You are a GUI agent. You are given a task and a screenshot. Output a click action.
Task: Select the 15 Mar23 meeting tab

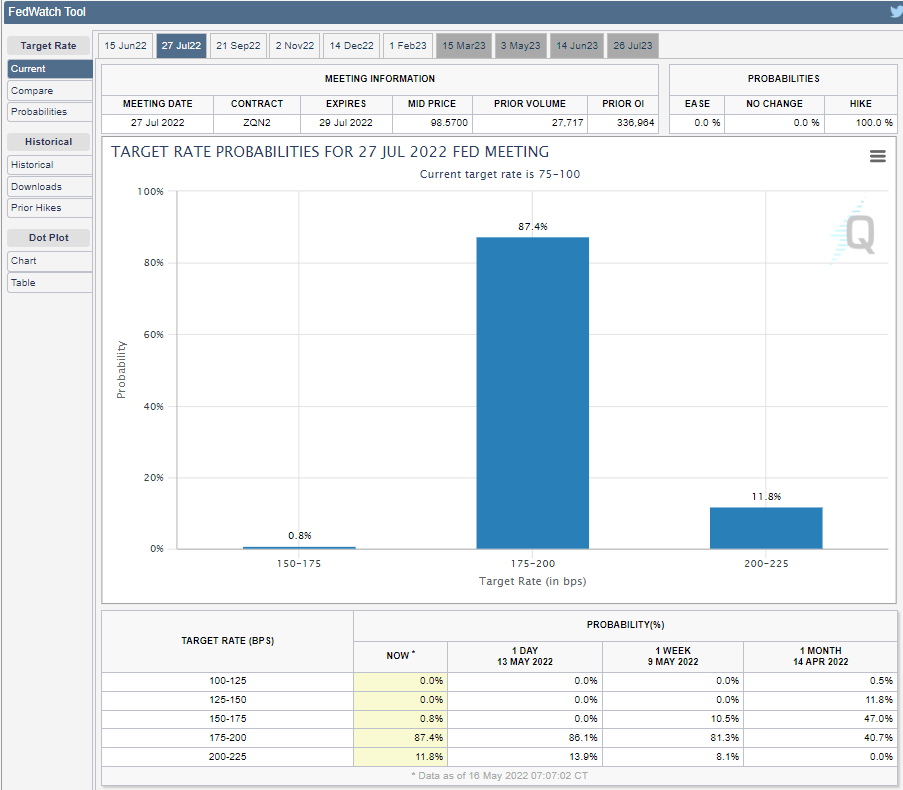[463, 46]
